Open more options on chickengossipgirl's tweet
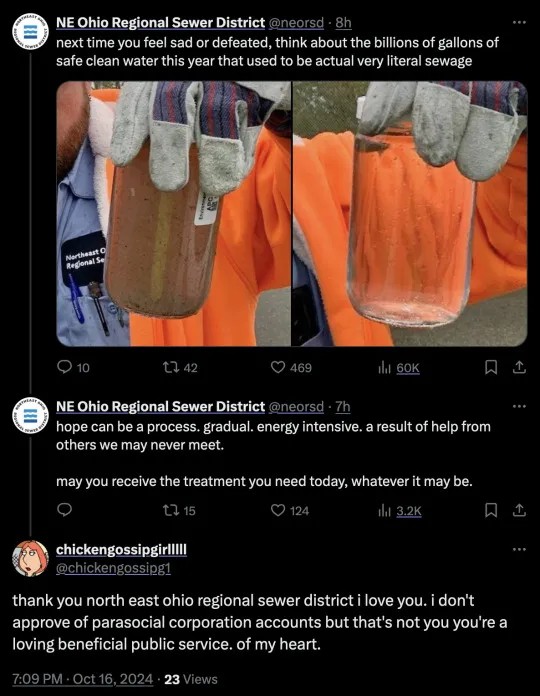540x696 pixels. tap(519, 550)
